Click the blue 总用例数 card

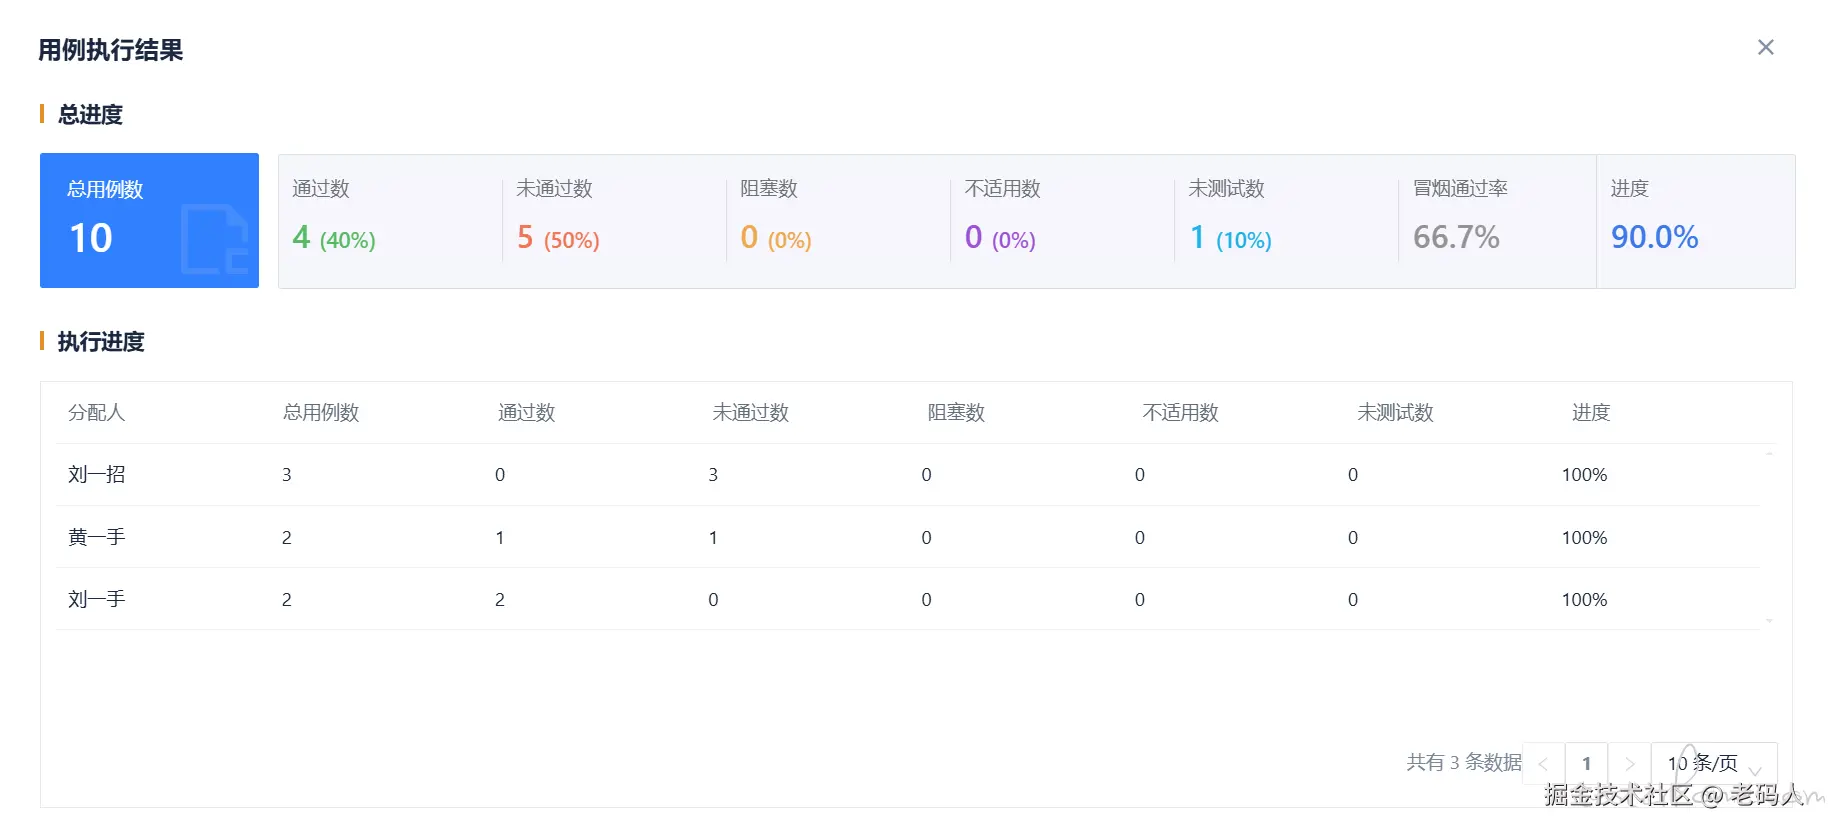[149, 220]
